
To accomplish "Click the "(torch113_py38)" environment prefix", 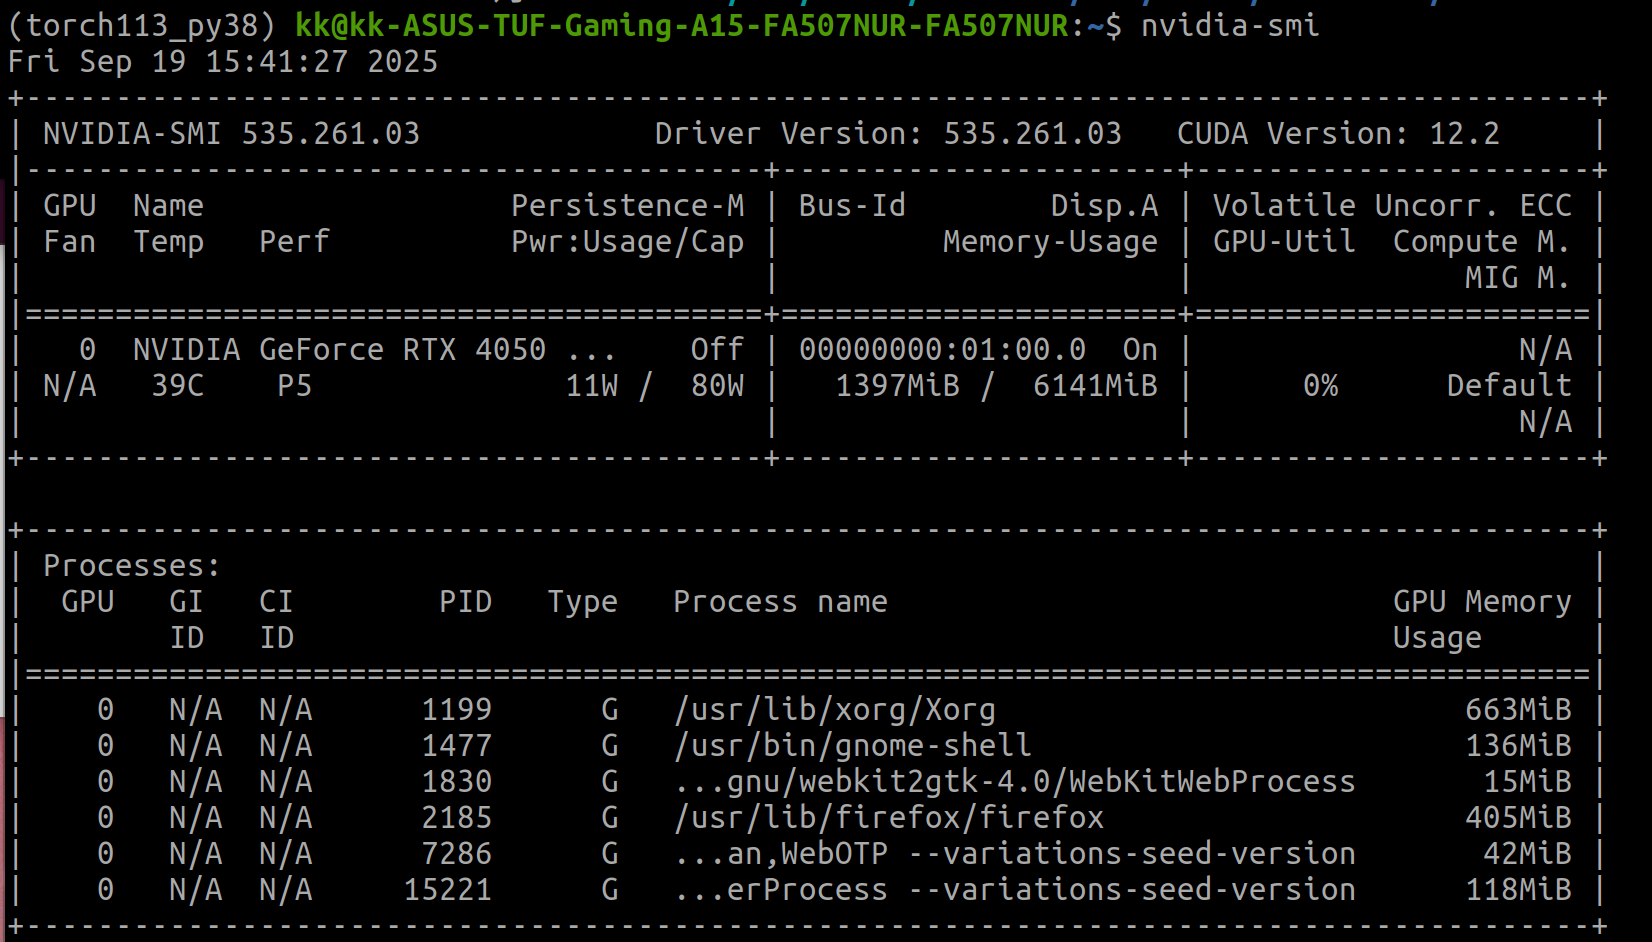I will pos(141,25).
